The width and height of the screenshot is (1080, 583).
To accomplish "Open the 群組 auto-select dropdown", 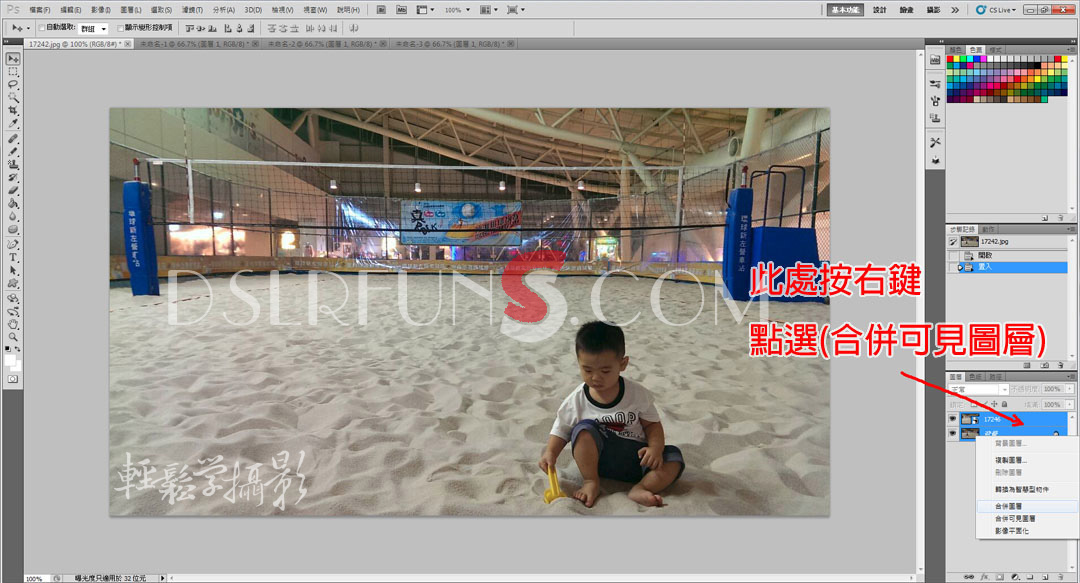I will point(93,29).
